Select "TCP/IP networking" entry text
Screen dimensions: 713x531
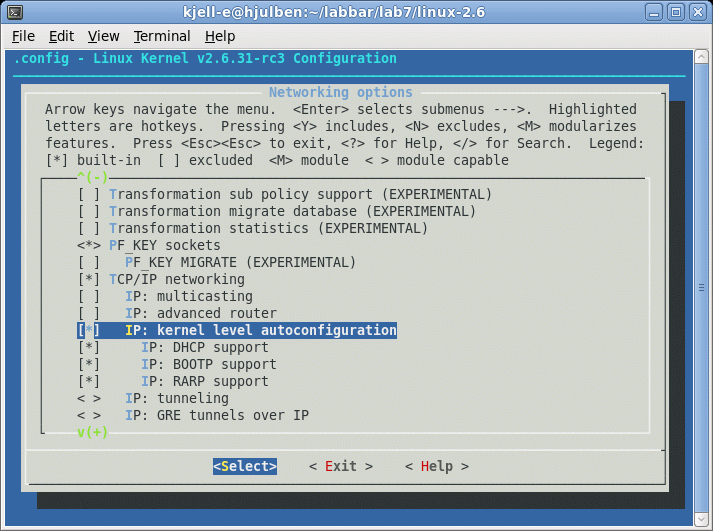point(177,279)
